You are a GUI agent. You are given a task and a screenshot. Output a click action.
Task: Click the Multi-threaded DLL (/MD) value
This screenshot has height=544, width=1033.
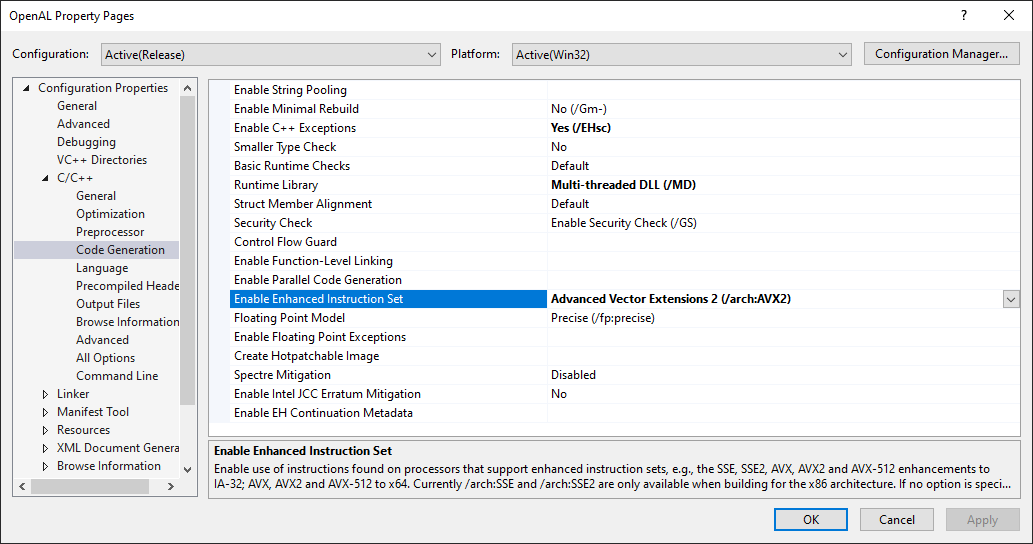click(623, 185)
